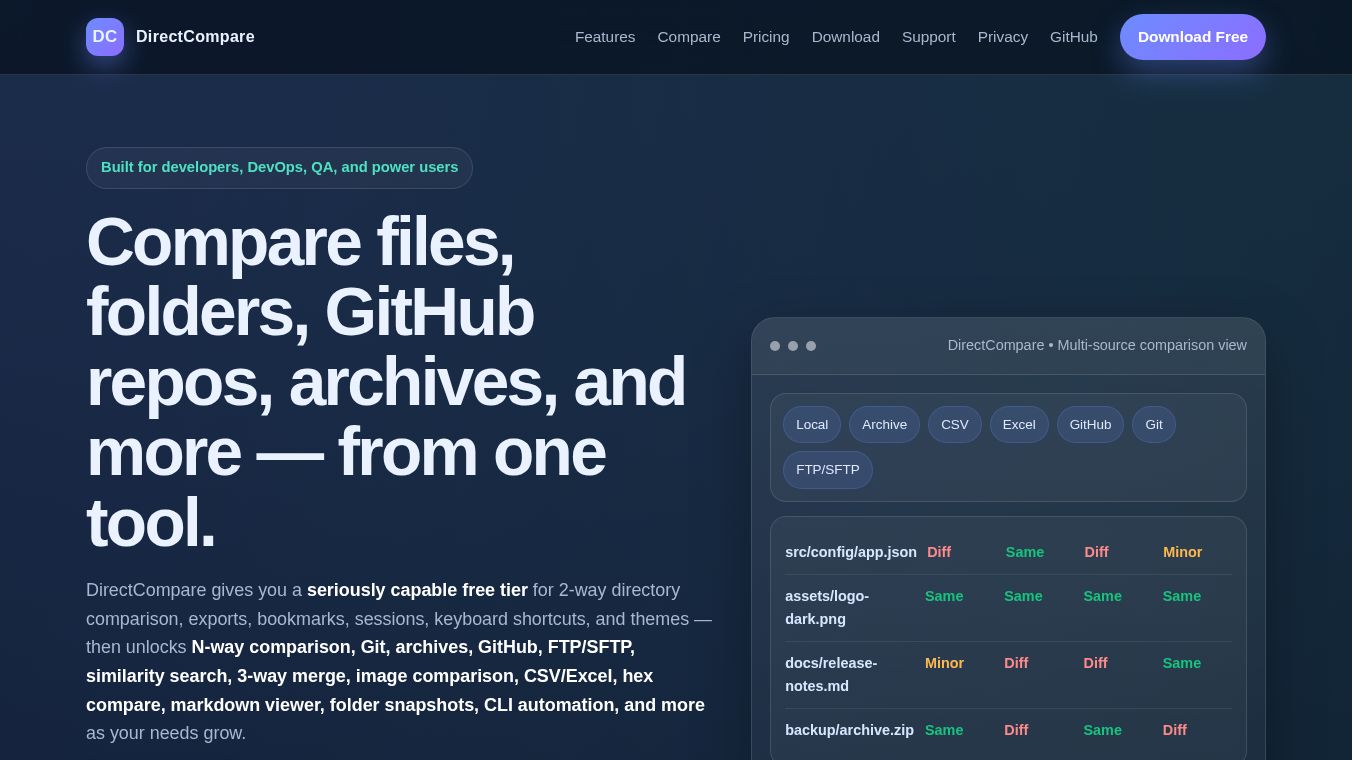Click the DC logo icon
The image size is (1352, 760).
(x=105, y=37)
